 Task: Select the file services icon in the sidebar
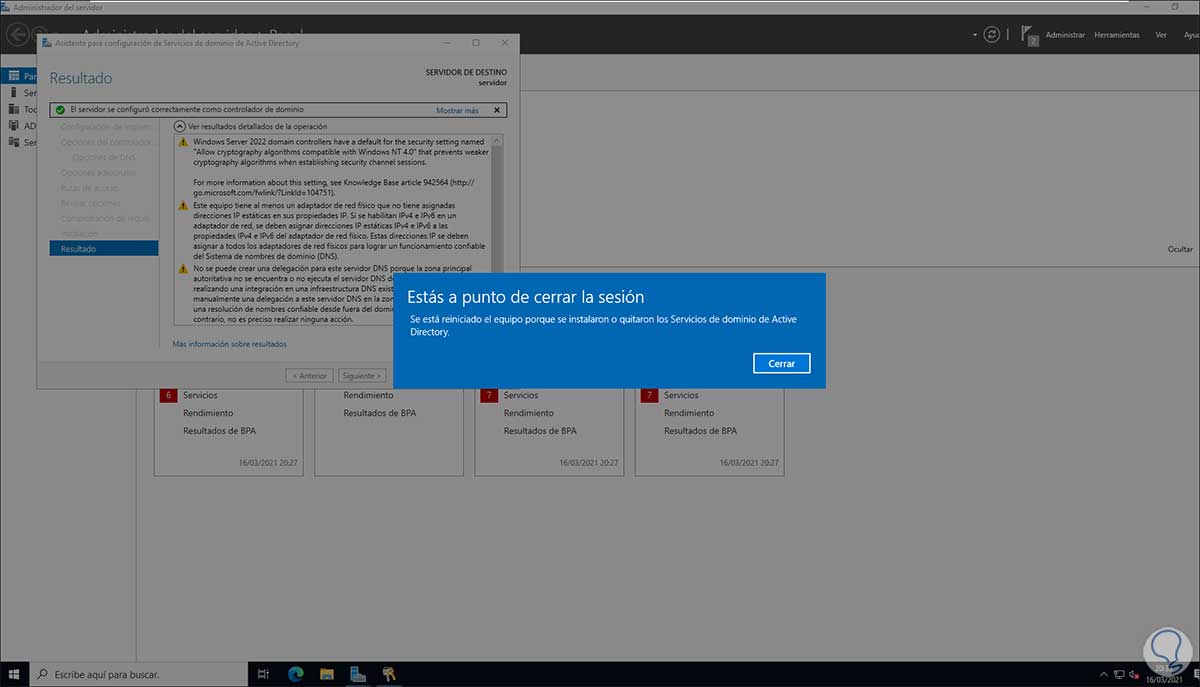(13, 142)
